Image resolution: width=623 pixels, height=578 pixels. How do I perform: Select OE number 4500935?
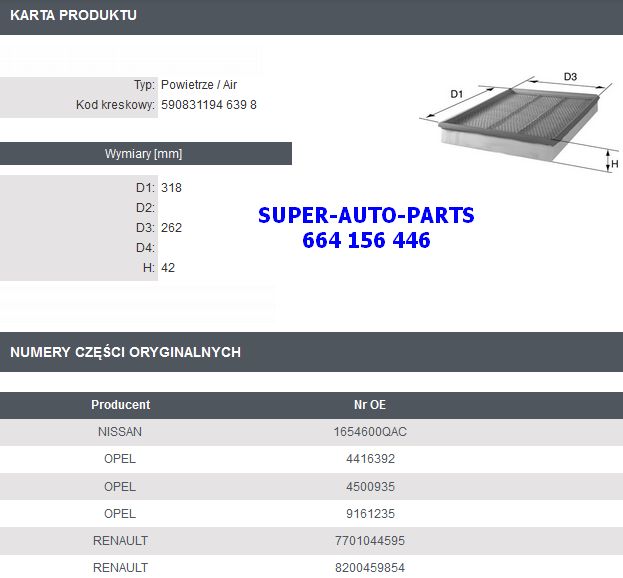click(x=370, y=487)
